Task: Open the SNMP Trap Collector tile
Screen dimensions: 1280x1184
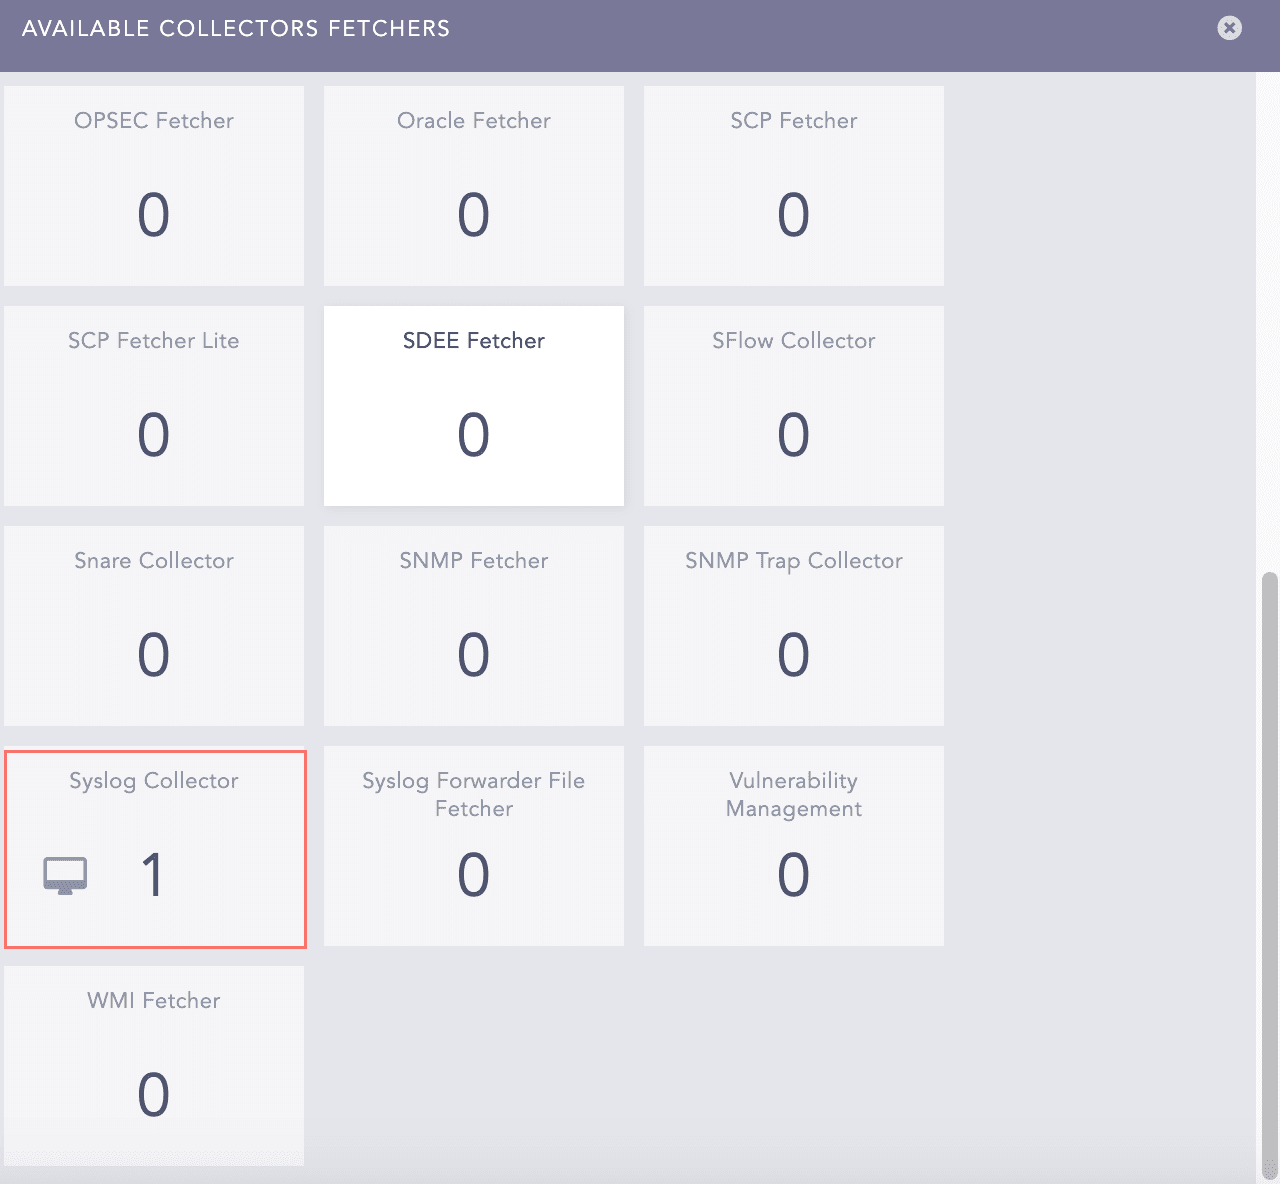Action: pos(793,626)
